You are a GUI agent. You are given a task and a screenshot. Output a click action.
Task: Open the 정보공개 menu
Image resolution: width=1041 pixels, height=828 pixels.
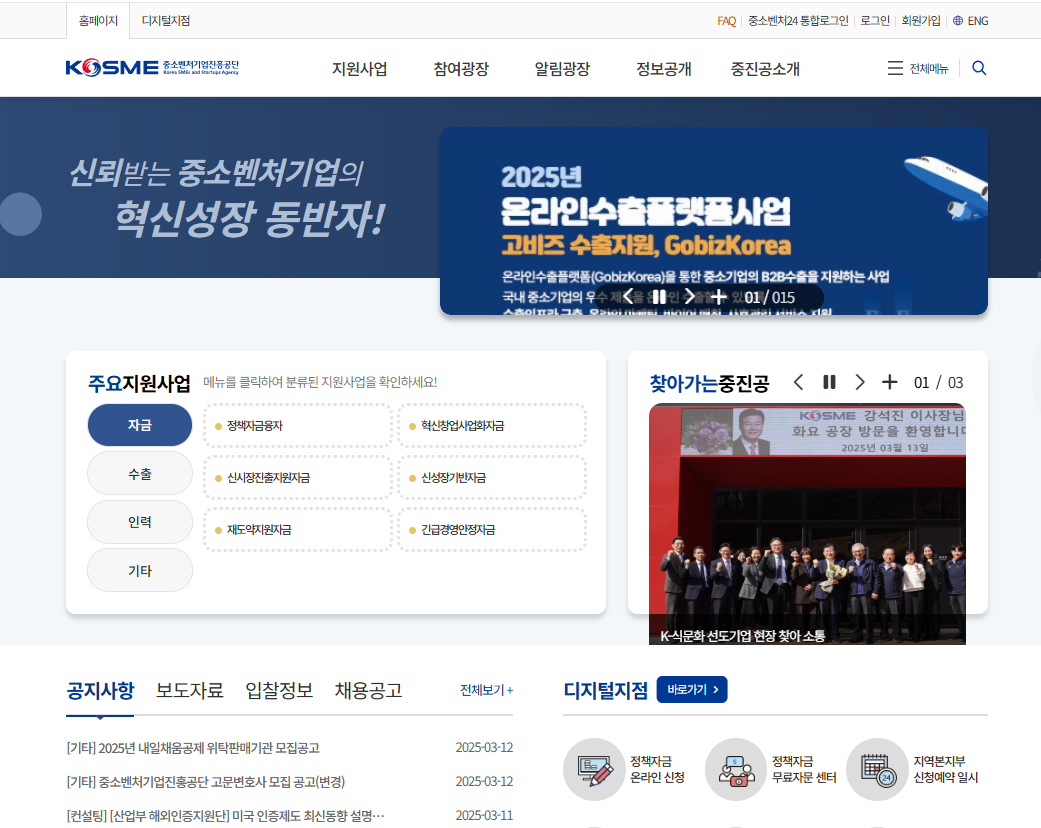point(664,68)
